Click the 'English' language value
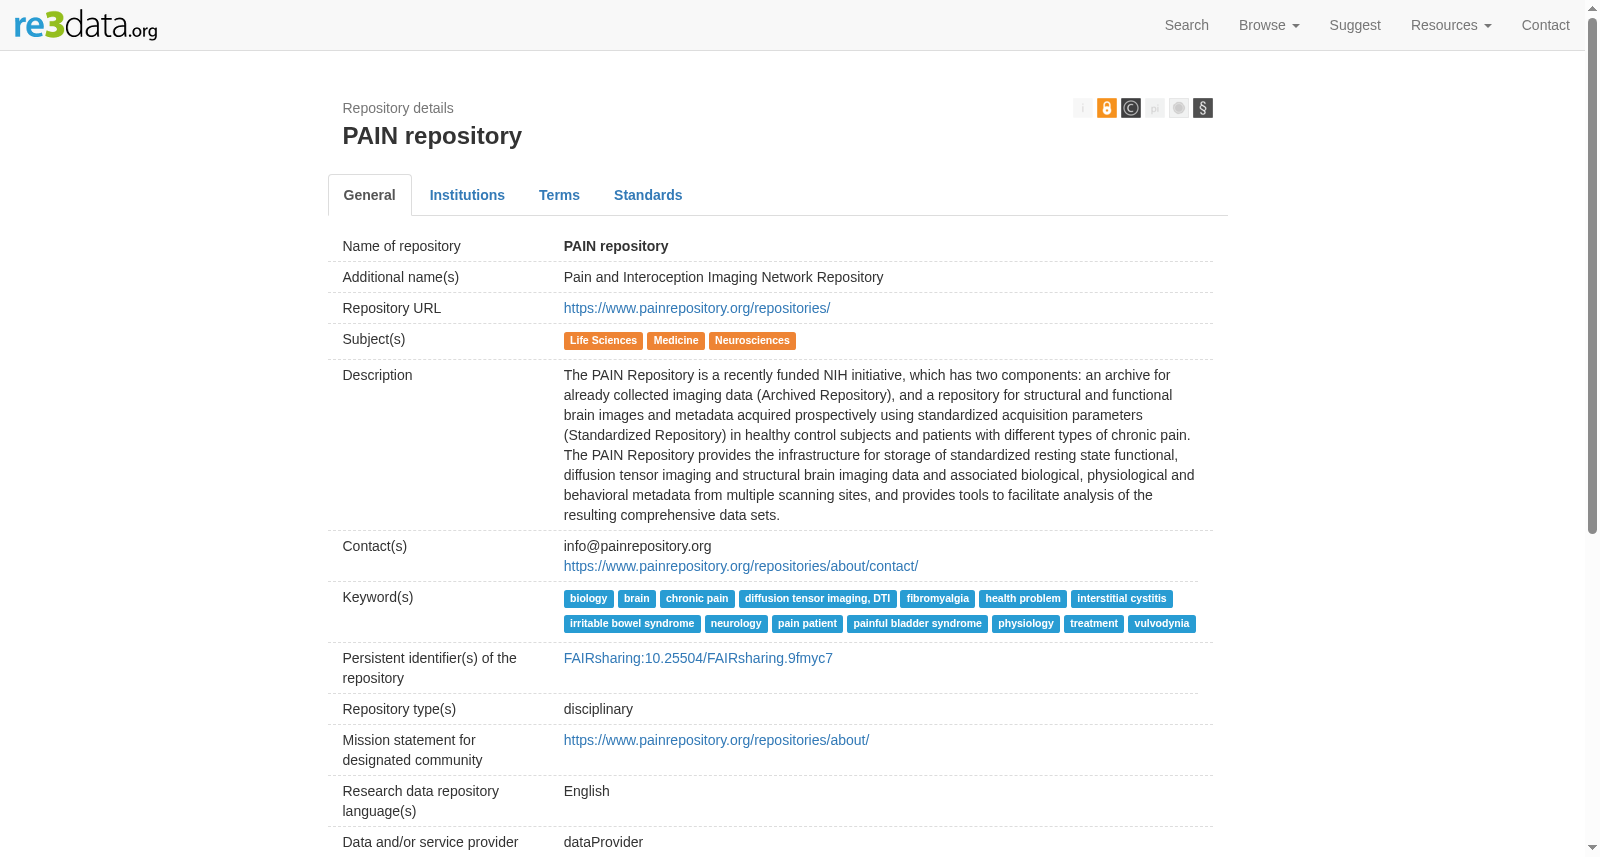 (587, 791)
